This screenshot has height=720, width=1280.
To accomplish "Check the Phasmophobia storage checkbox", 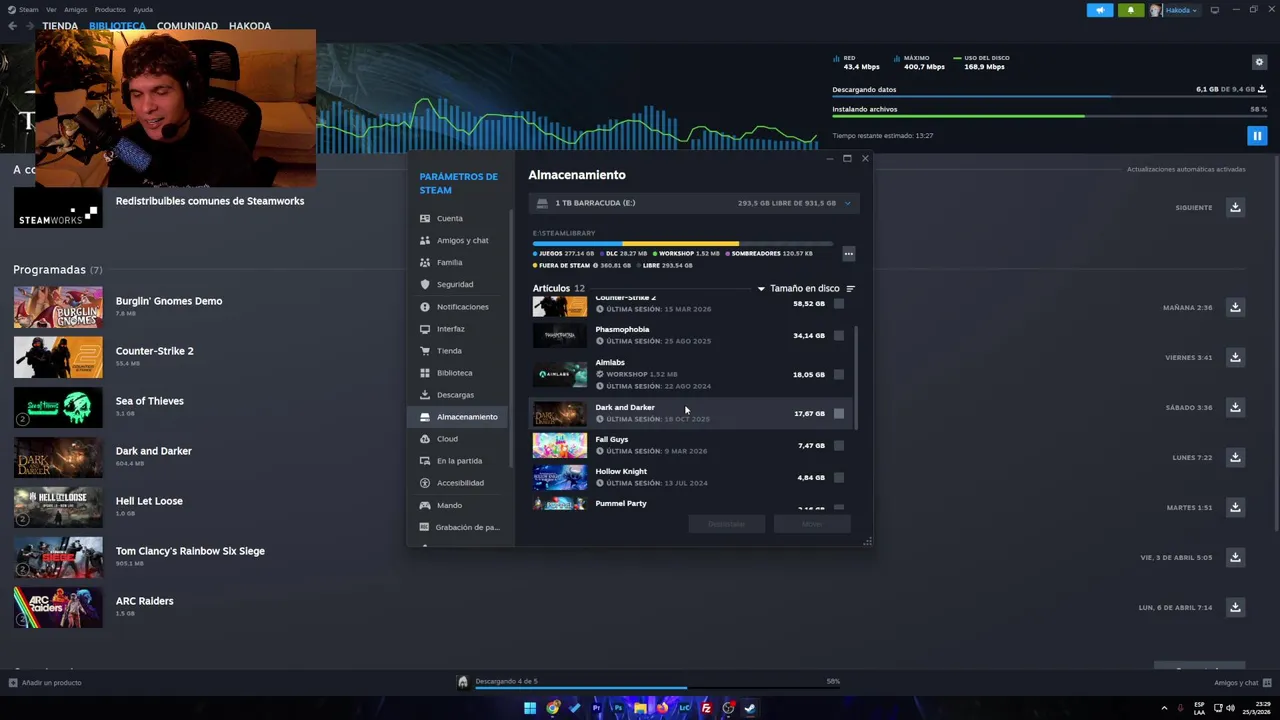I will coord(839,335).
